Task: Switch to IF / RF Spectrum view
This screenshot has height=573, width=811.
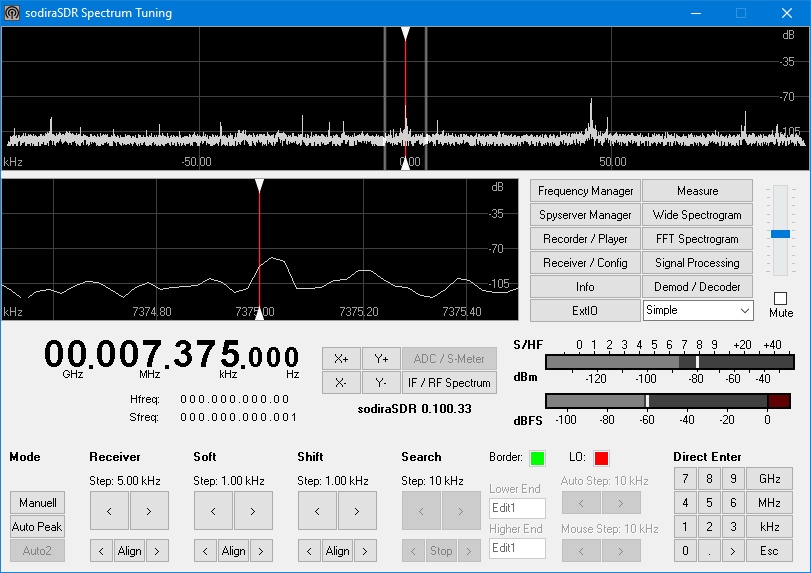Action: tap(449, 383)
